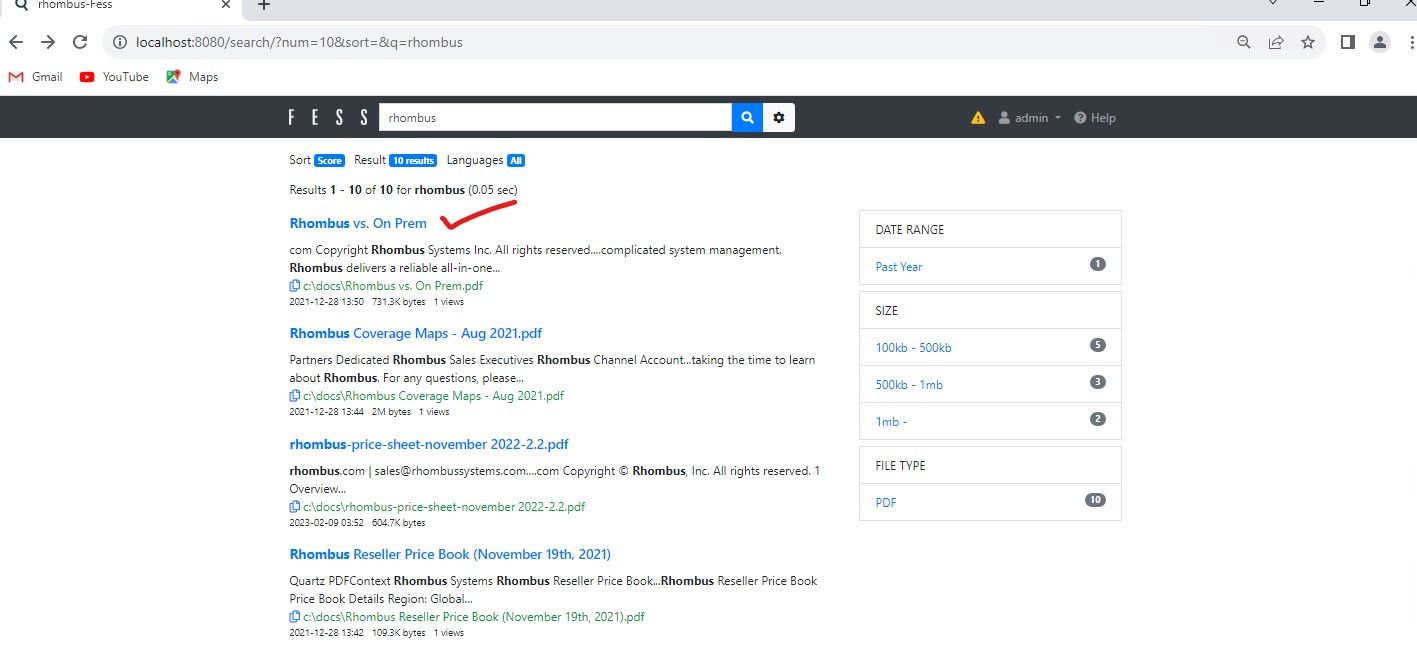Open the Help menu item
Screen dimensions: 1417x655
coord(1095,118)
